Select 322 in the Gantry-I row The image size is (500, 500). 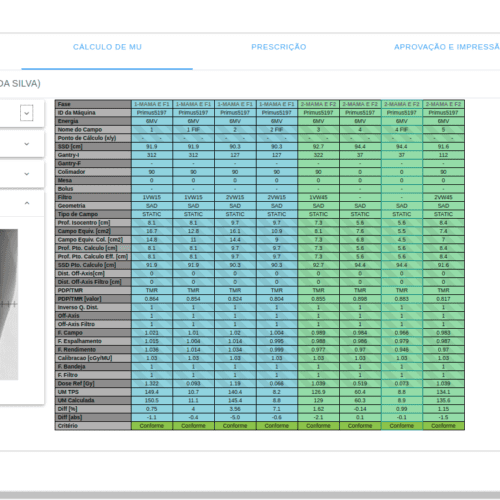point(318,155)
